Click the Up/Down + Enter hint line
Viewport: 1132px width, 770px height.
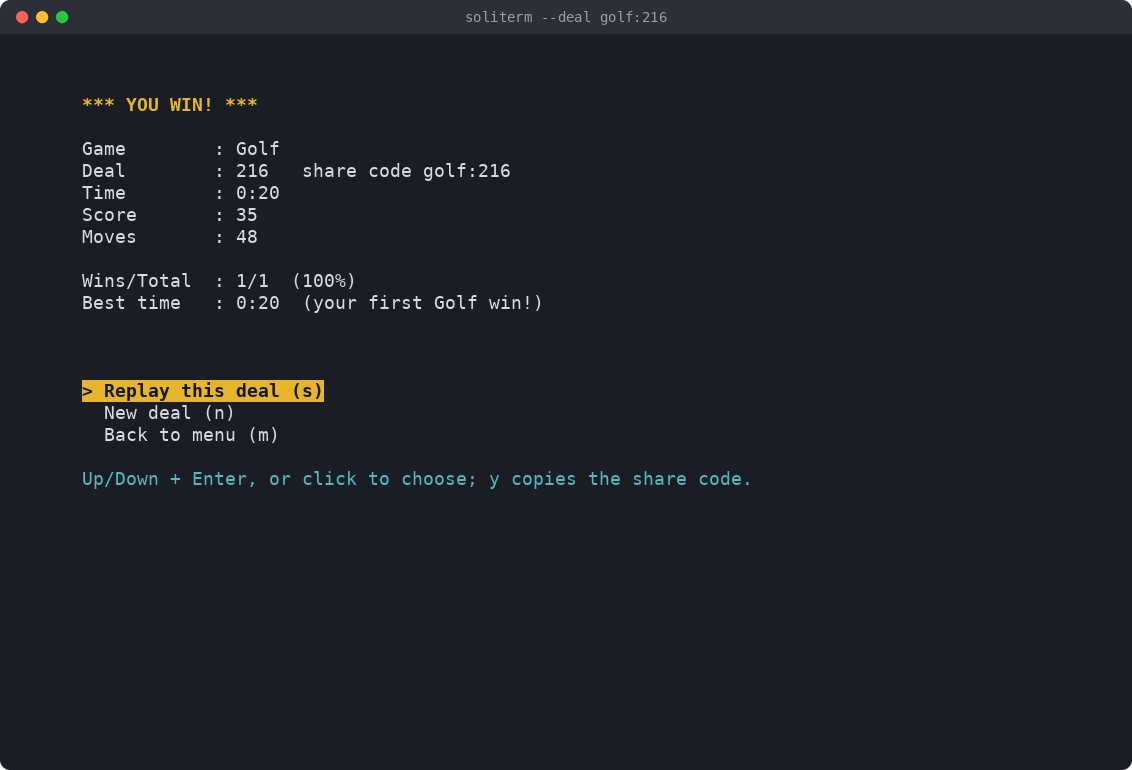click(417, 478)
